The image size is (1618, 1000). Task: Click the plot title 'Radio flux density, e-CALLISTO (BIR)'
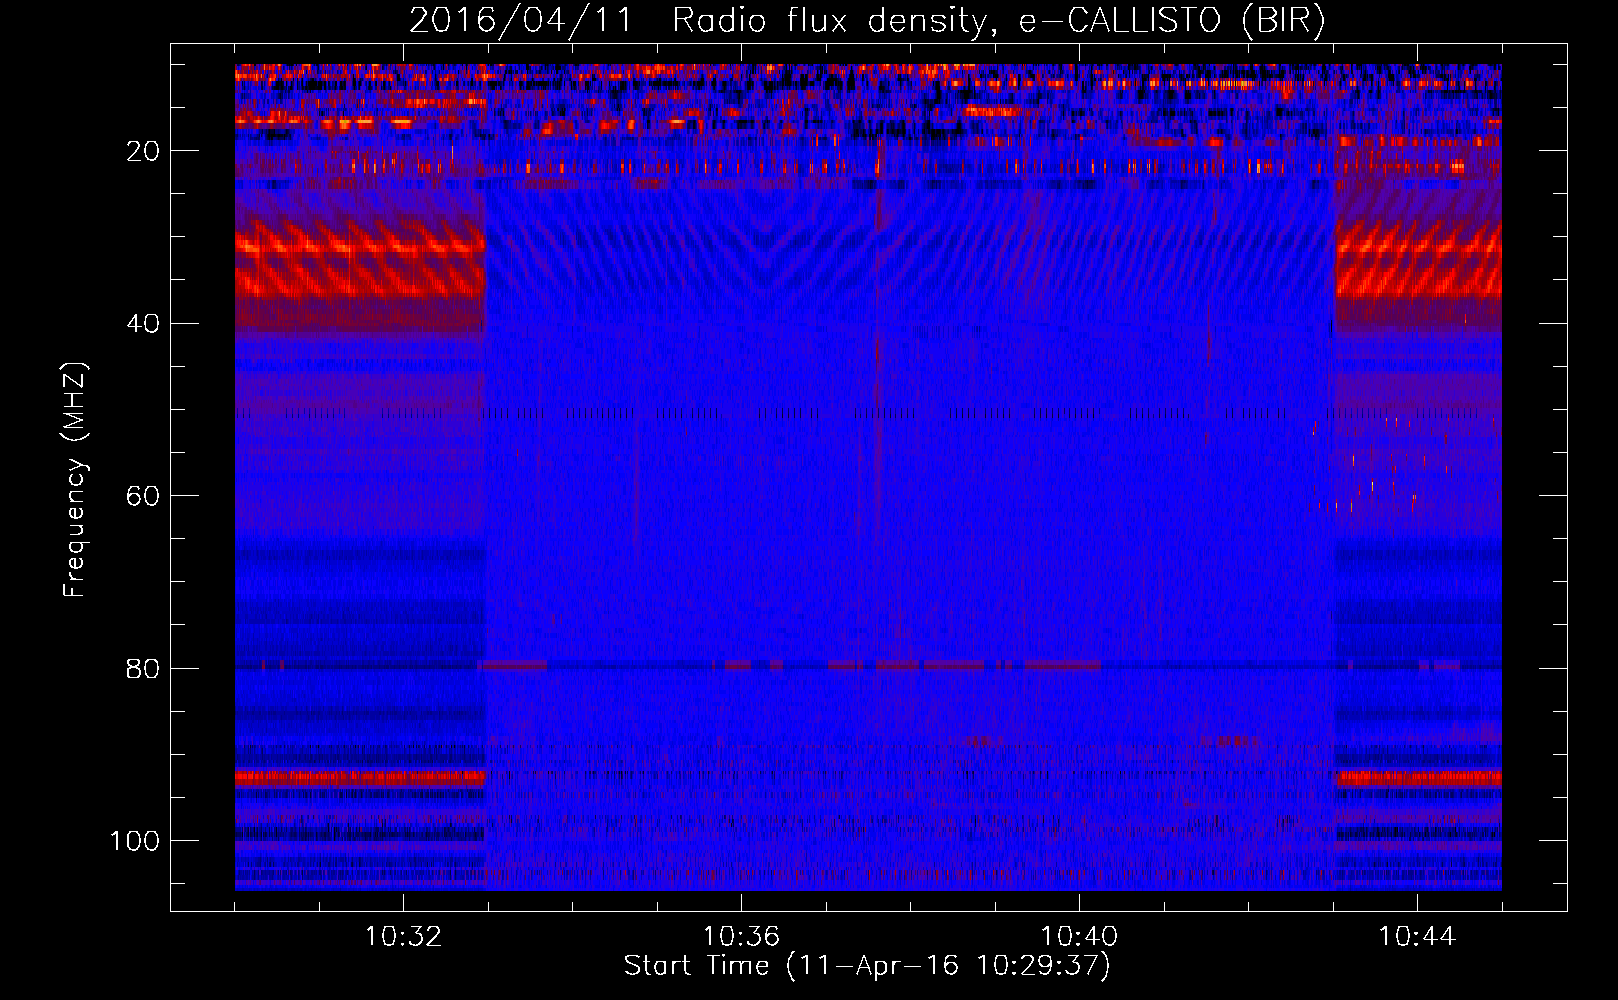pyautogui.click(x=999, y=21)
